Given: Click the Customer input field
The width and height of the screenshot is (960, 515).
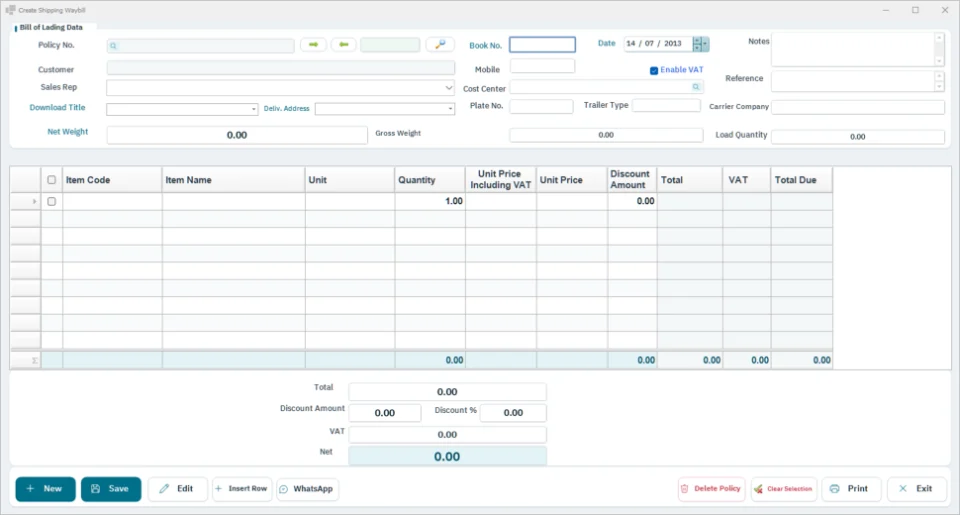Looking at the screenshot, I should 280,67.
